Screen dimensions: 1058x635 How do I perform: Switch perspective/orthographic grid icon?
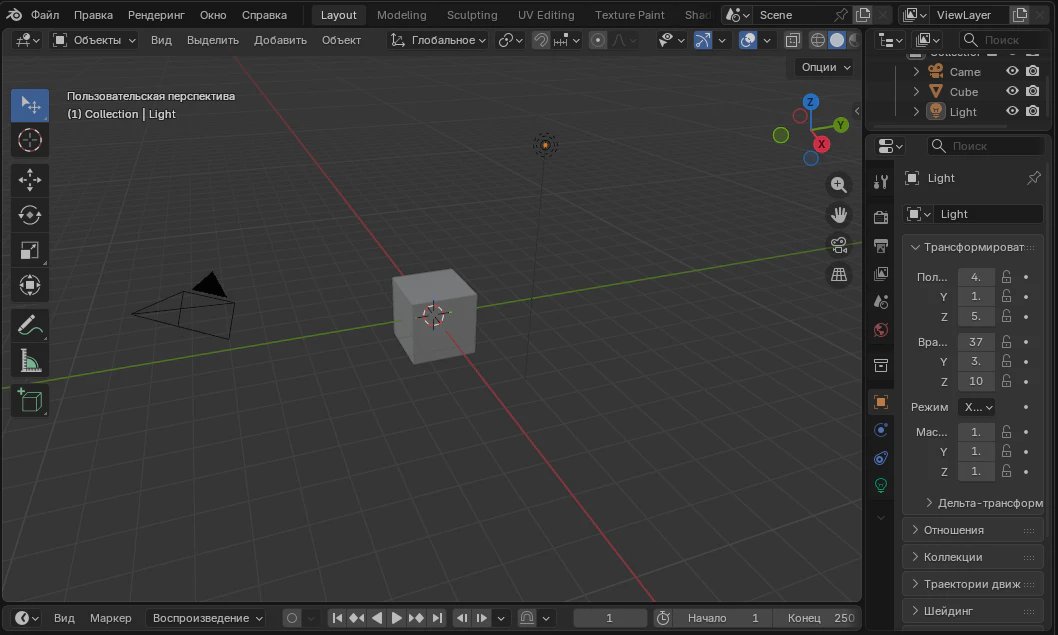[x=839, y=275]
